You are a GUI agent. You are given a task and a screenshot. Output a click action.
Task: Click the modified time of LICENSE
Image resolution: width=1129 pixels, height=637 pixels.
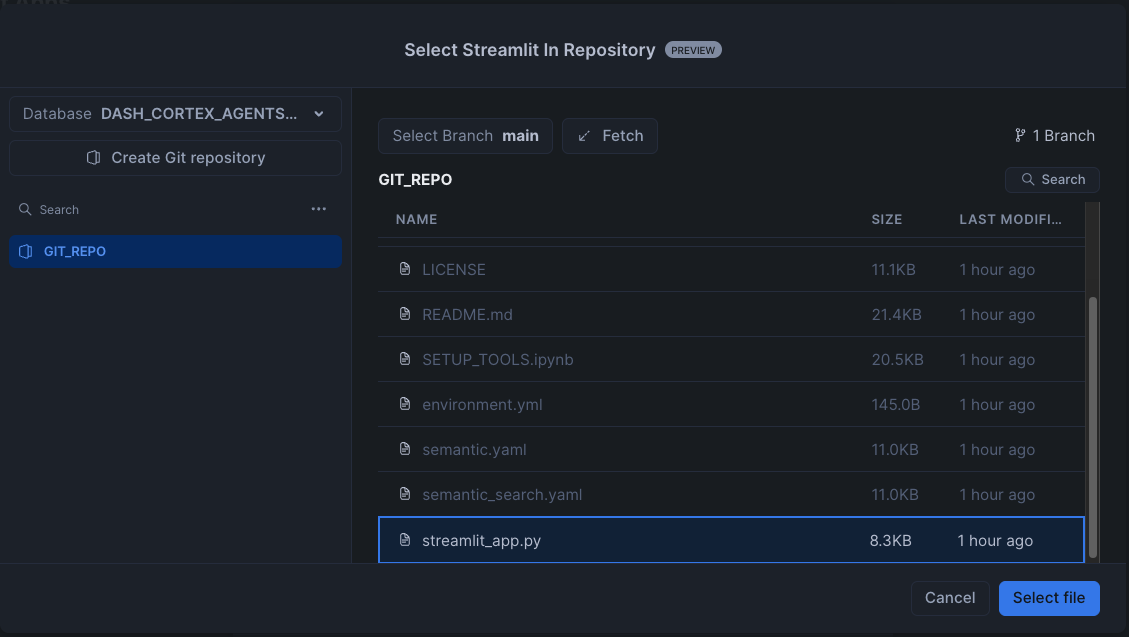pos(997,269)
